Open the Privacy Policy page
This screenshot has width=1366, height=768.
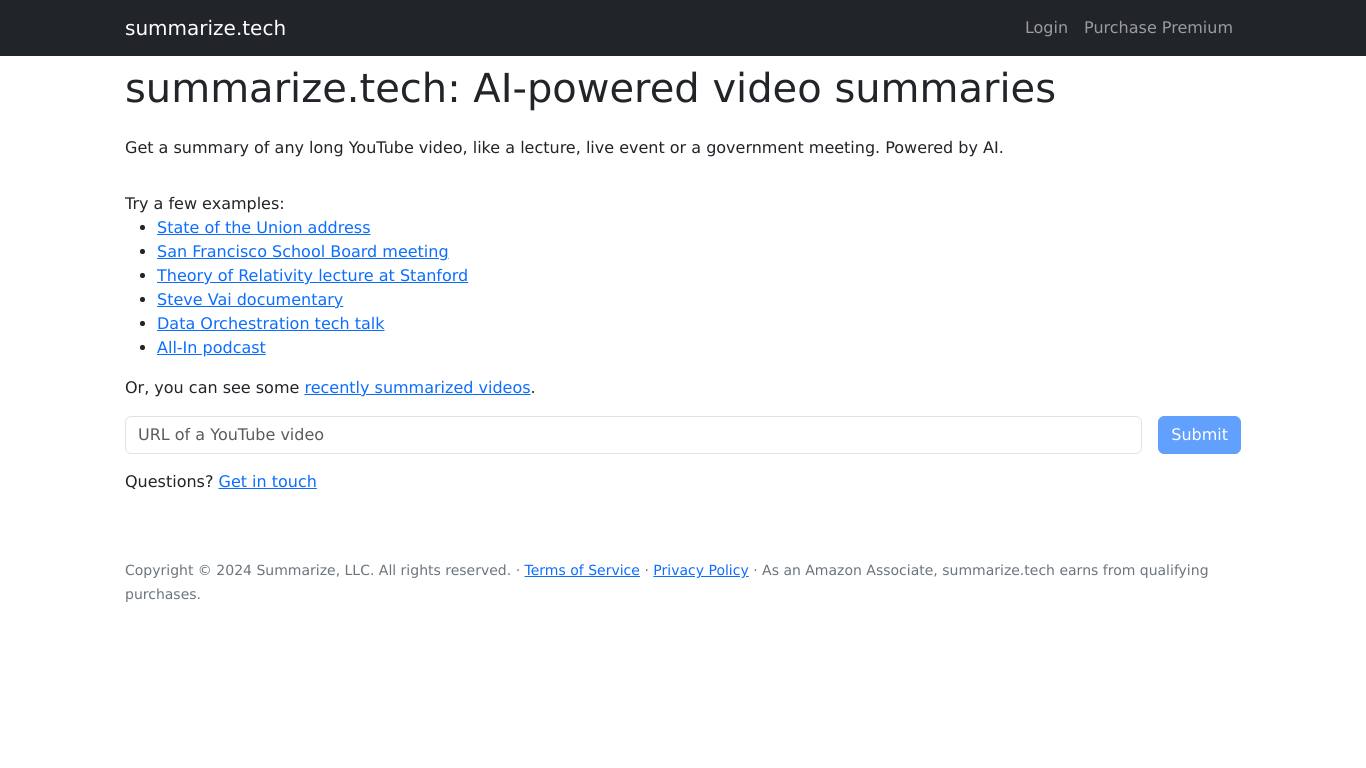[700, 570]
